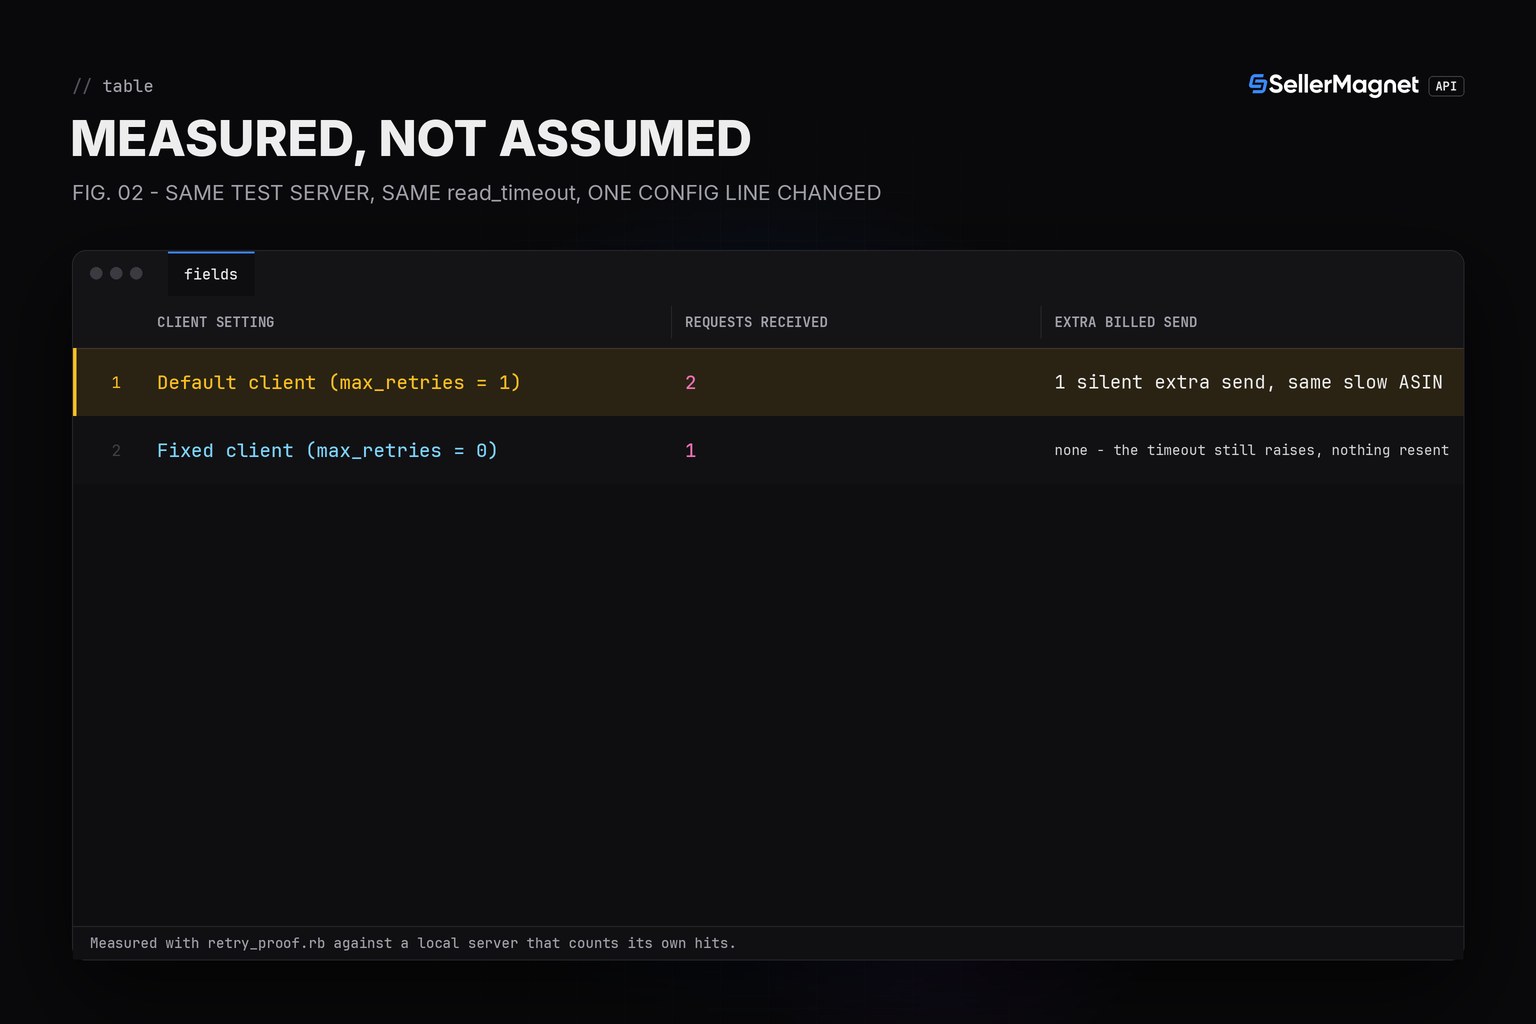
Task: Select the Fixed client (max_retries = 0) cell
Action: pyautogui.click(x=327, y=450)
